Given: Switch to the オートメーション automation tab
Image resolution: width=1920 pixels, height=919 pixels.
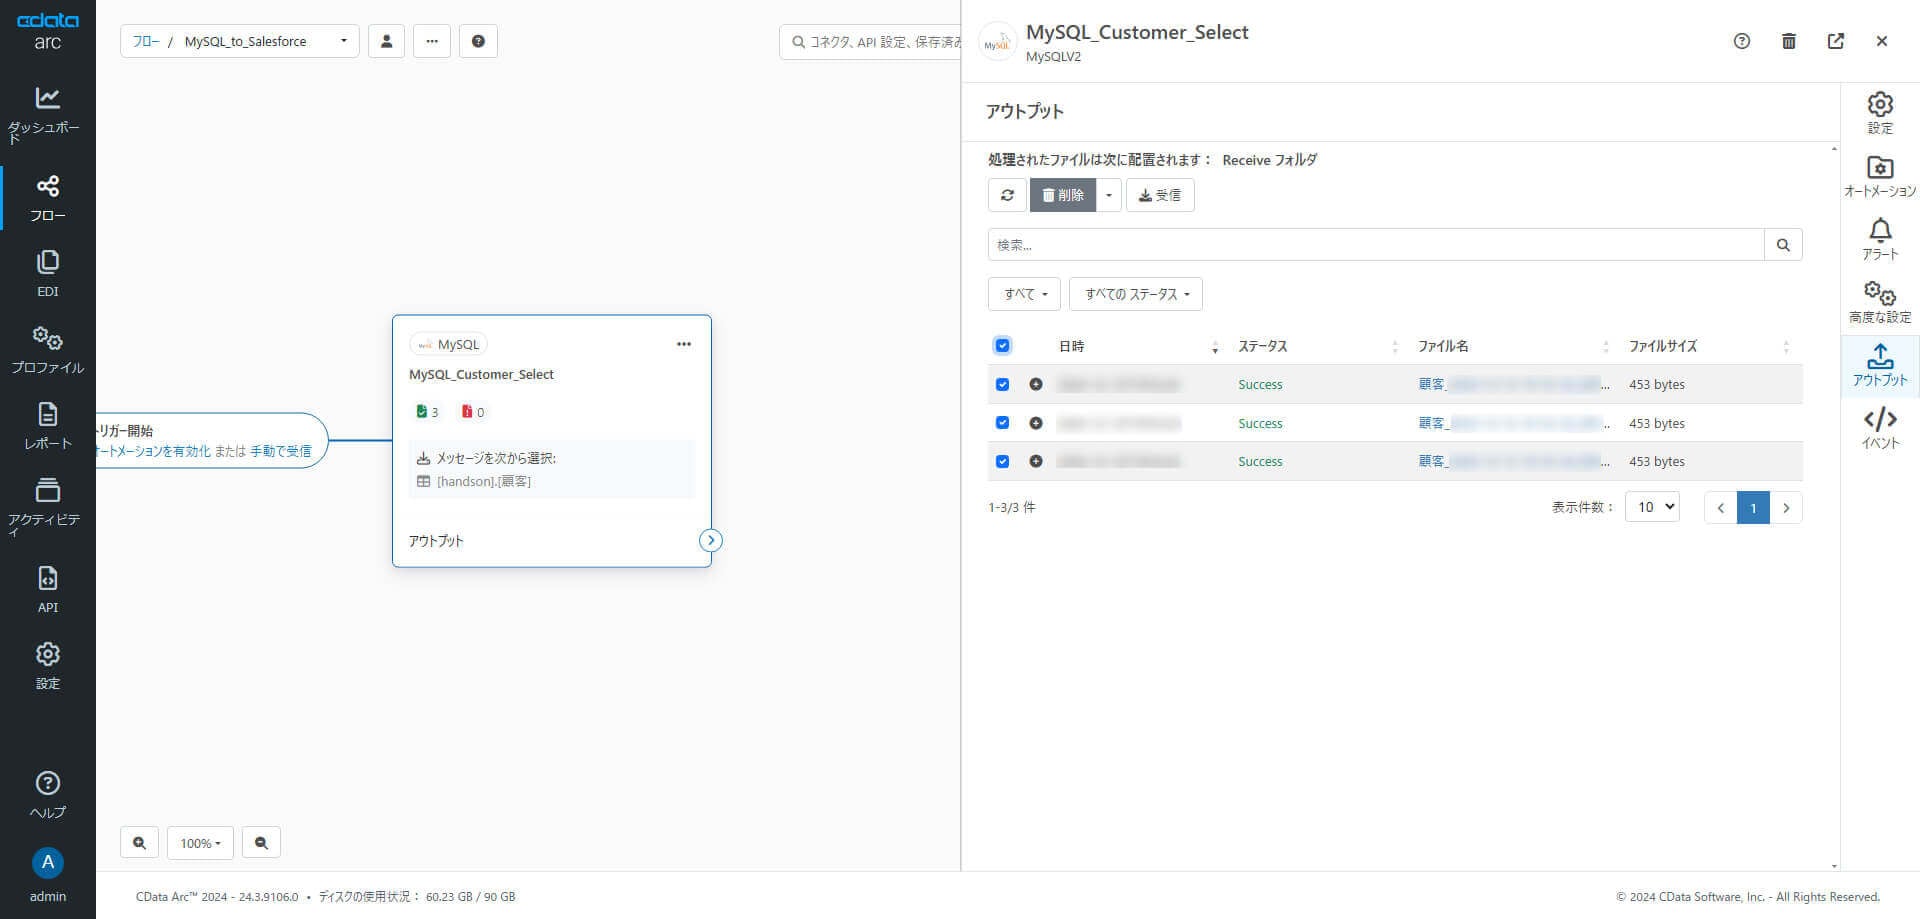Looking at the screenshot, I should click(x=1880, y=176).
